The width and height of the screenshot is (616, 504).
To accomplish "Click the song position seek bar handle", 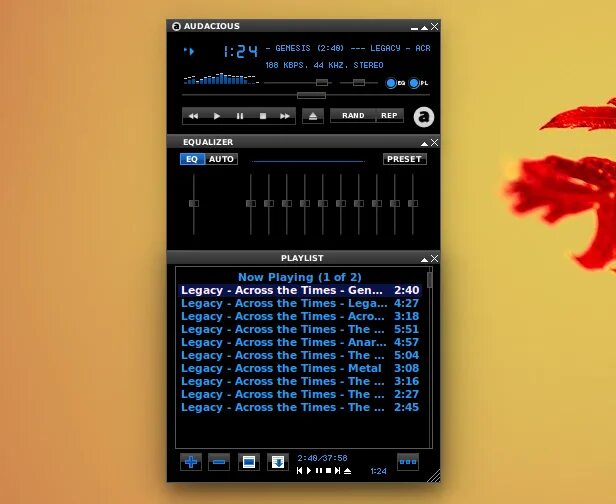I will 312,95.
